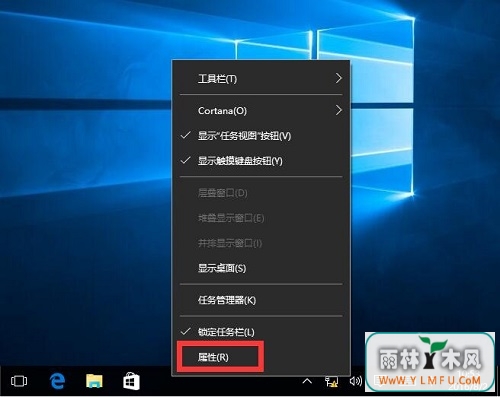Select 堆叠显示窗口(E) menu entry
The image size is (500, 397).
[x=261, y=218]
